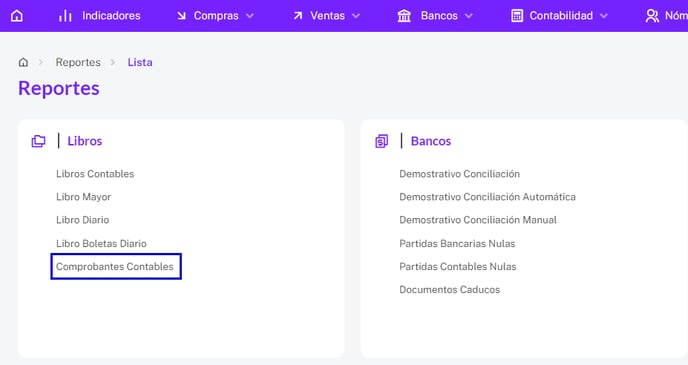Click the Ventas up-right arrow icon

pos(298,16)
